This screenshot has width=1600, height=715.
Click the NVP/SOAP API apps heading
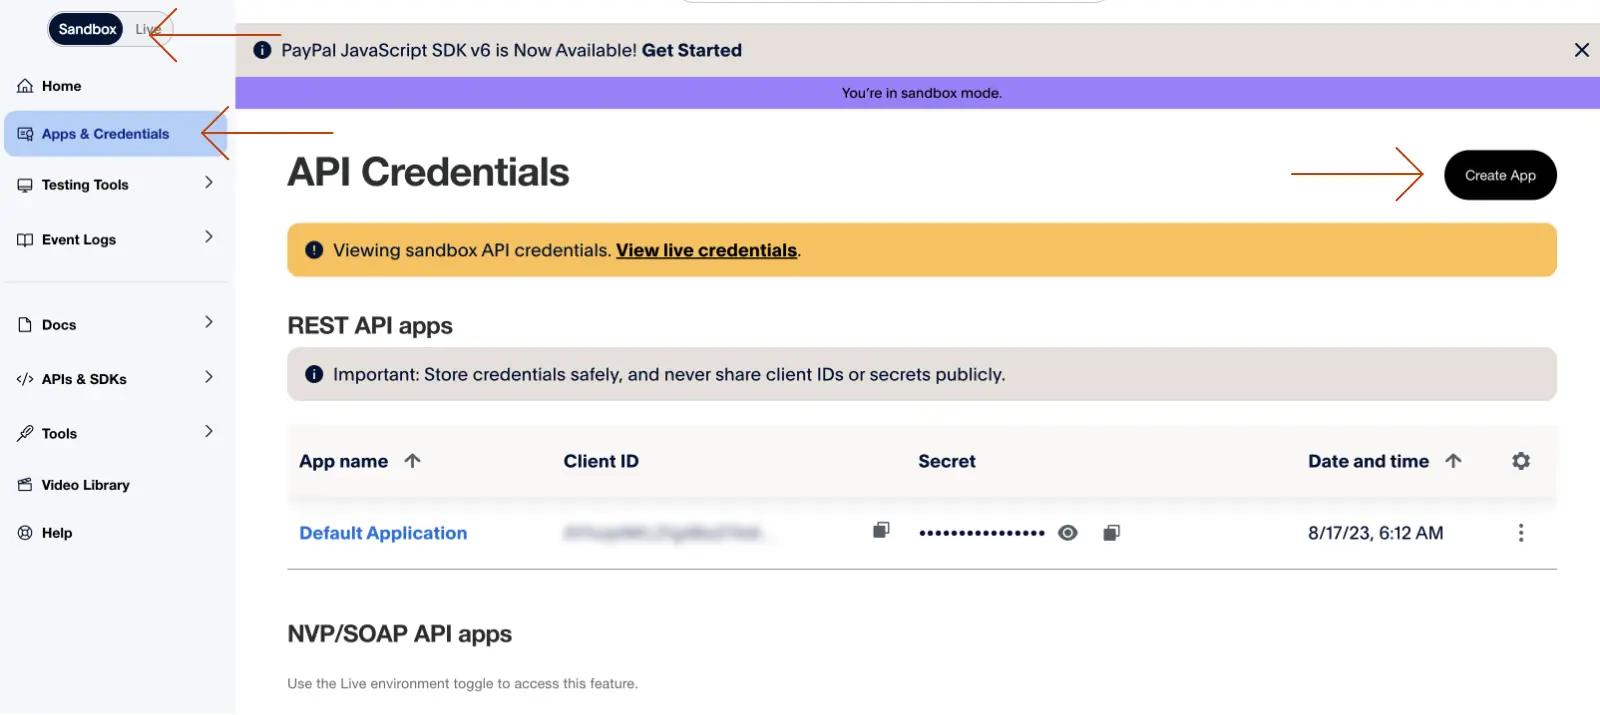click(x=399, y=634)
